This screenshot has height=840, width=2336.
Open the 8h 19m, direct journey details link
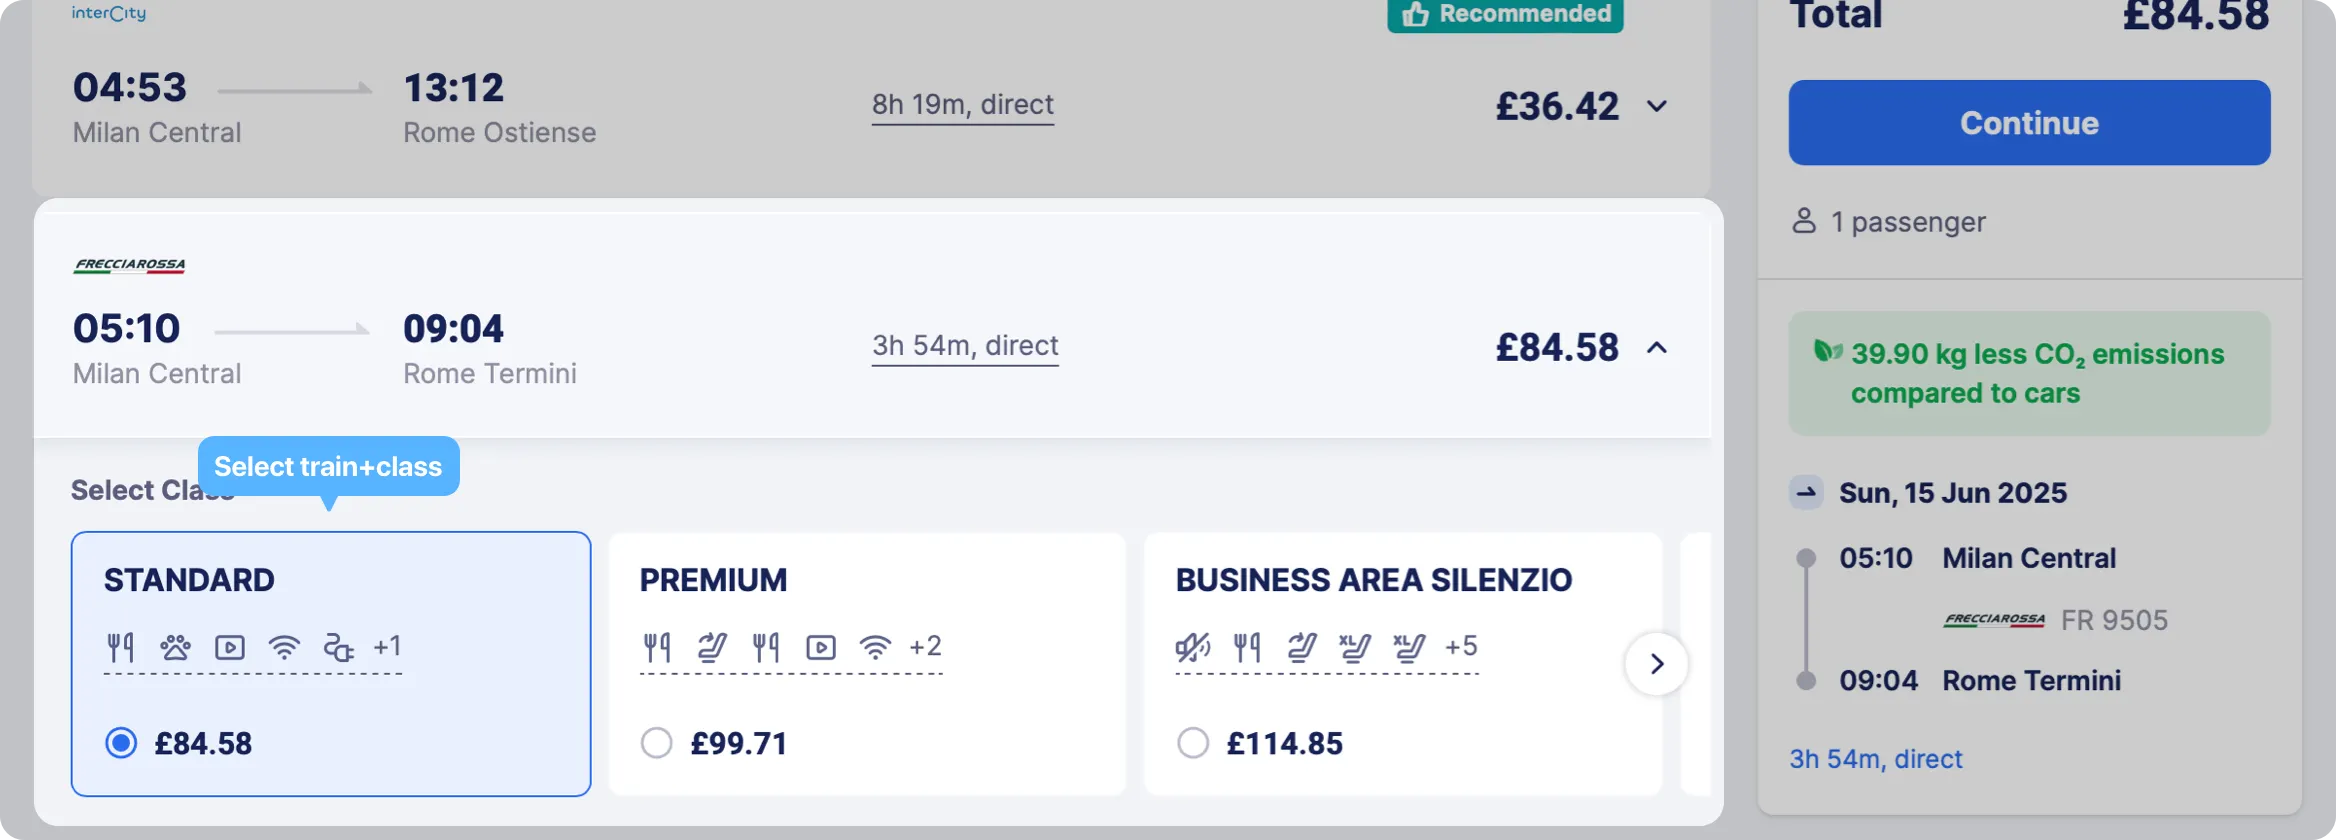[x=962, y=105]
